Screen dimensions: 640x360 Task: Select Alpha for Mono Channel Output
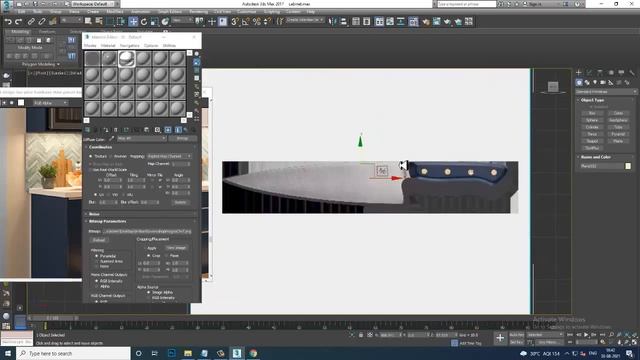pos(97,287)
